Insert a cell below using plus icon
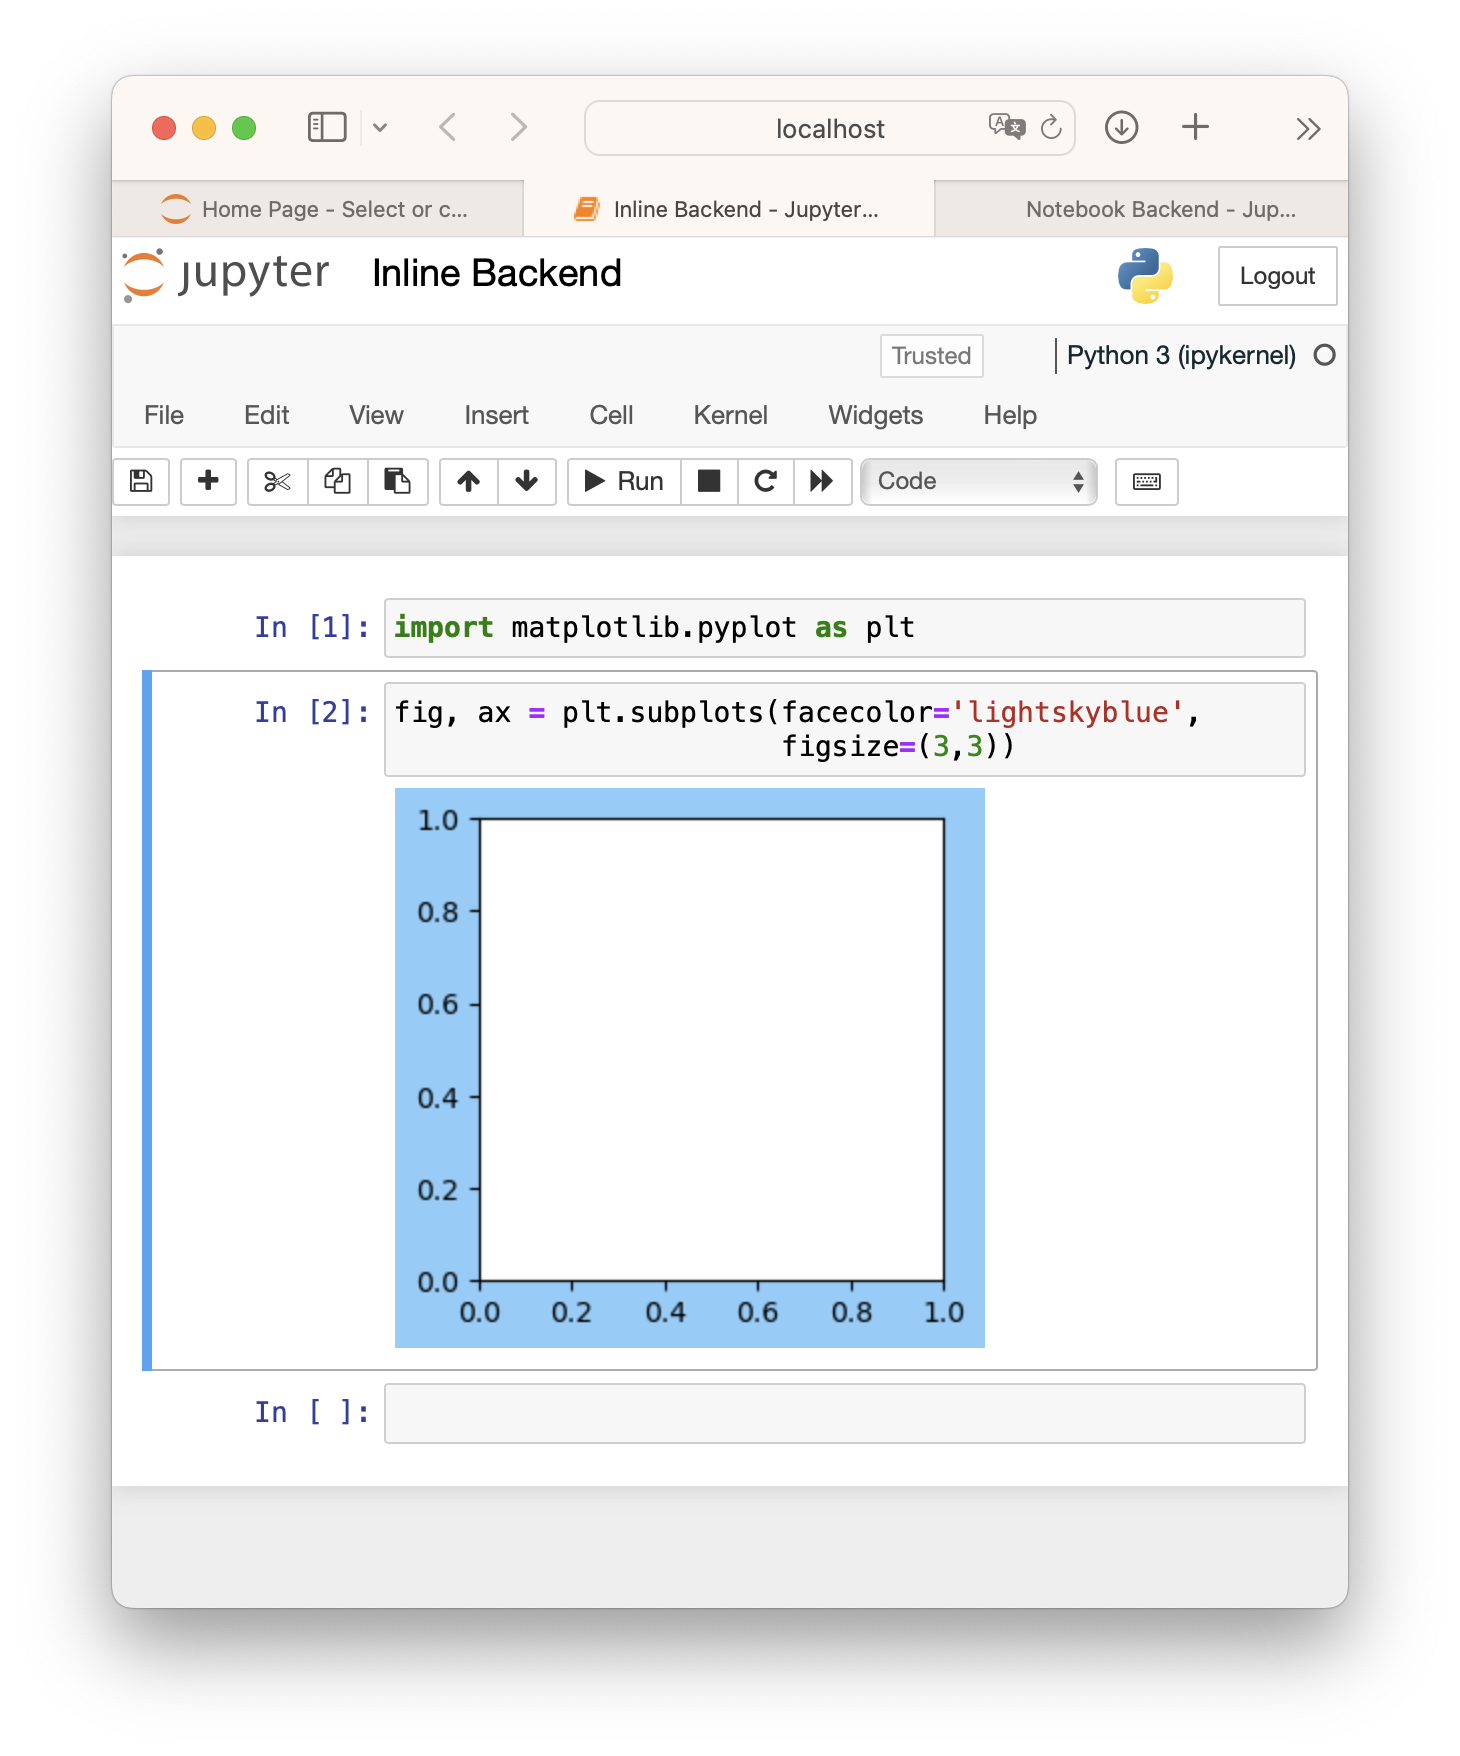Viewport: 1460px width, 1756px height. (x=208, y=482)
